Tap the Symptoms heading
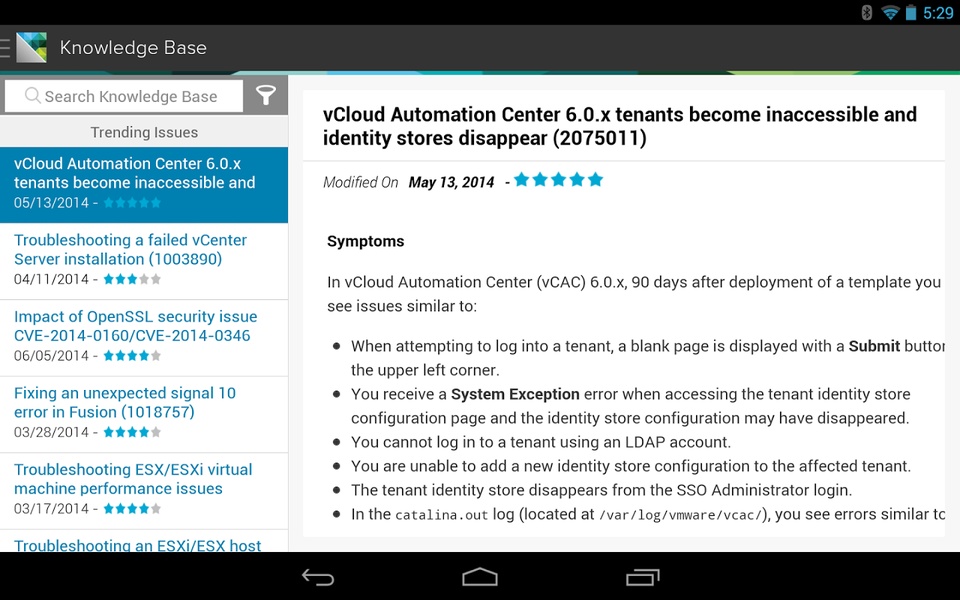Image resolution: width=960 pixels, height=600 pixels. [366, 241]
